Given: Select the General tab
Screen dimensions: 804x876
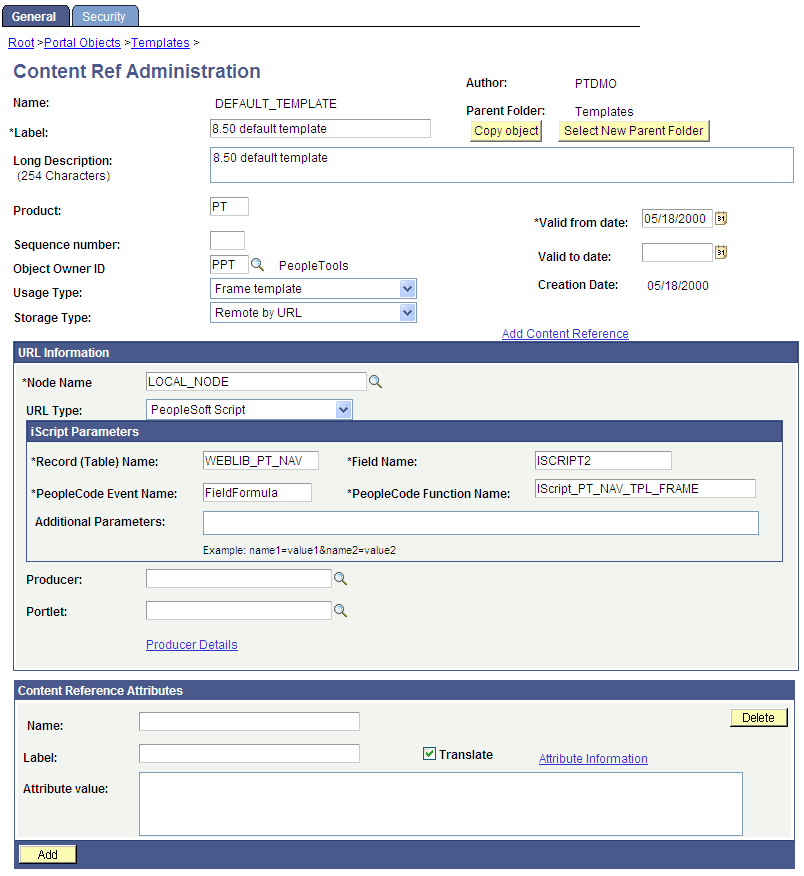Looking at the screenshot, I should [36, 16].
